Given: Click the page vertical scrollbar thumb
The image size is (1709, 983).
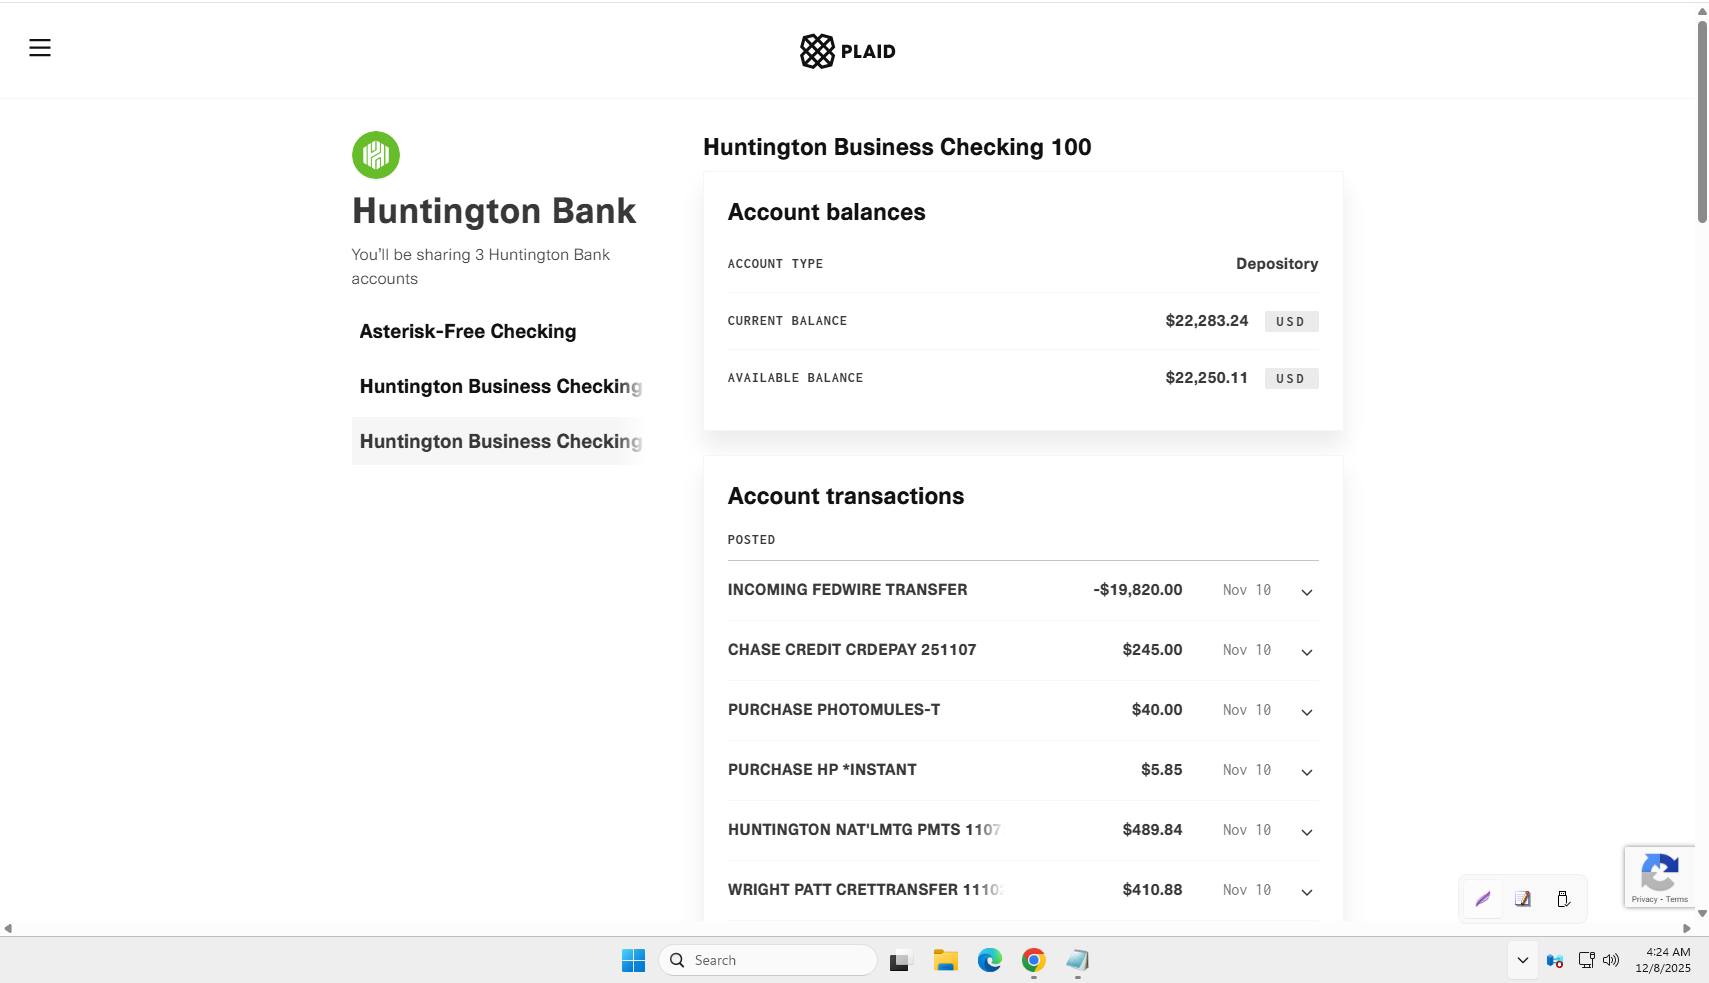Looking at the screenshot, I should click(1702, 120).
